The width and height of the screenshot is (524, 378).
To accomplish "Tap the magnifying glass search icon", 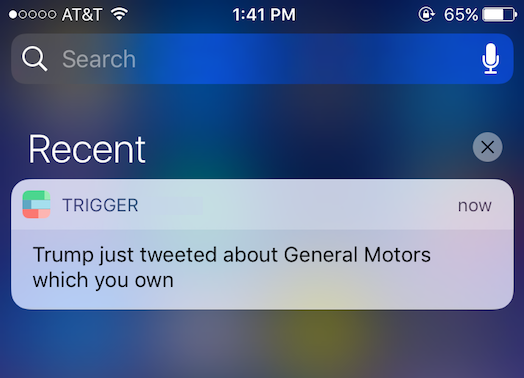I will click(34, 59).
